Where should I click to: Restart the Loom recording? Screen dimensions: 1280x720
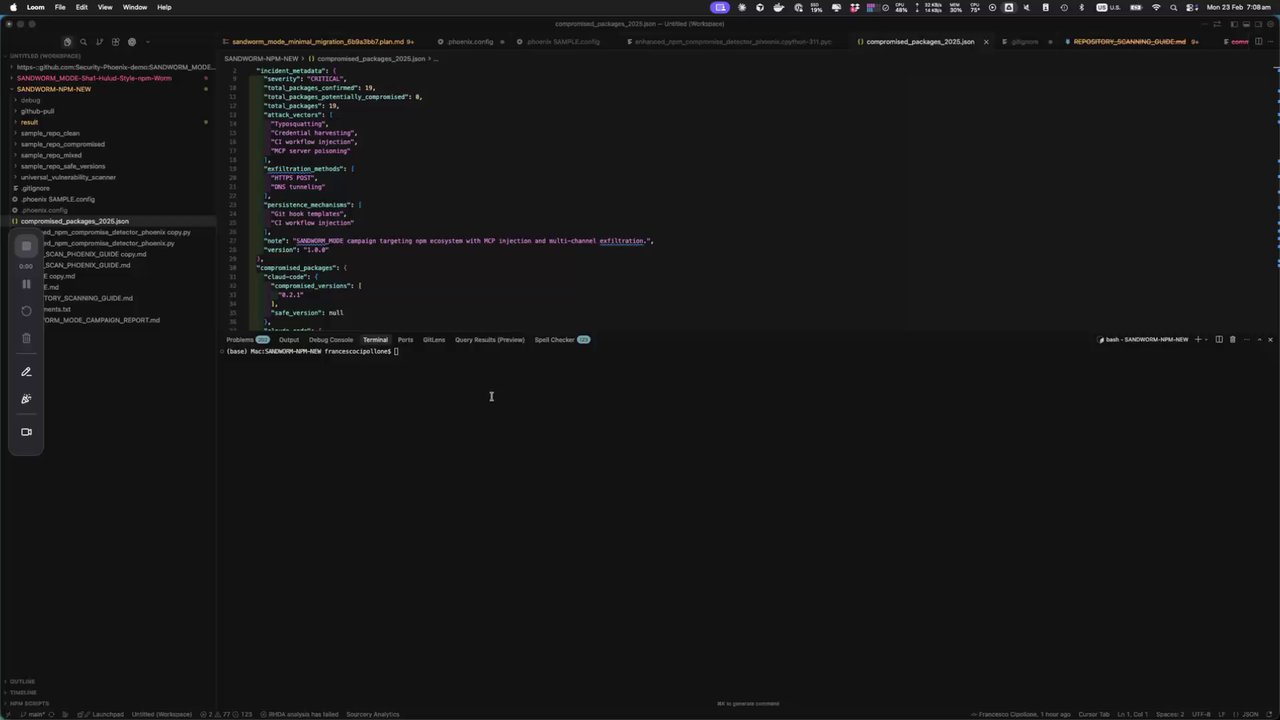click(x=26, y=311)
